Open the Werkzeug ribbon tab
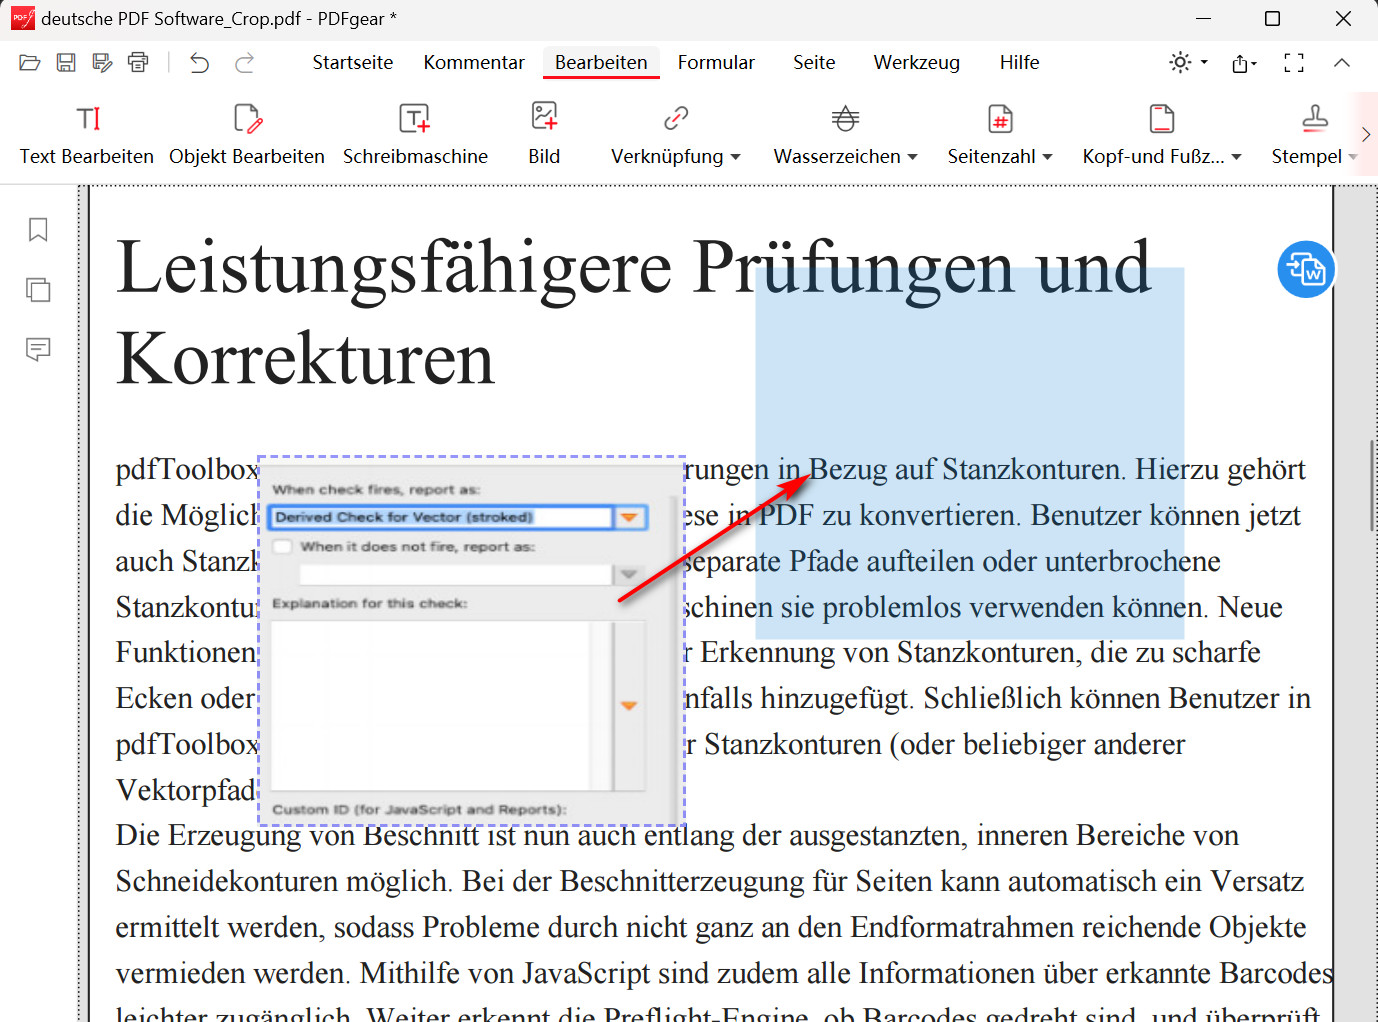1378x1022 pixels. pyautogui.click(x=916, y=62)
